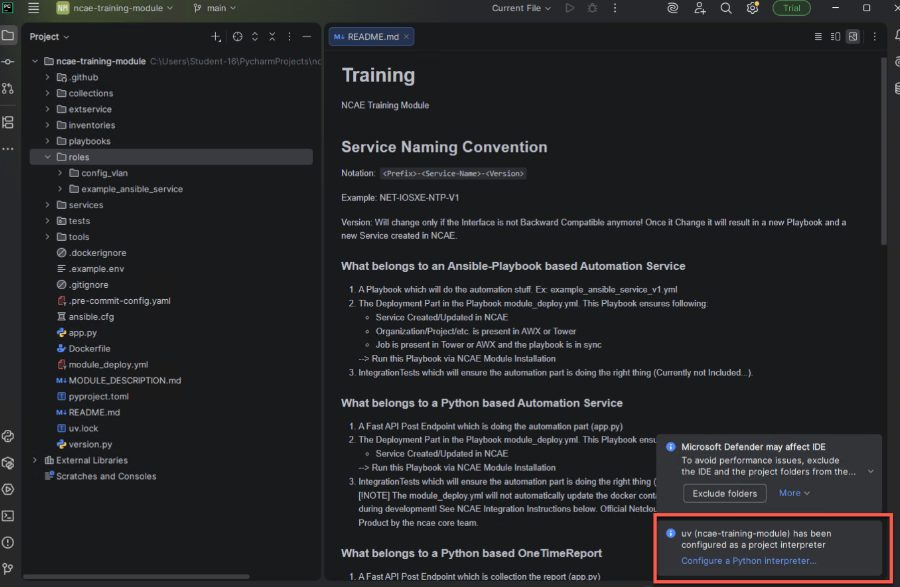Click the Project panel horizontal scrollbar
Image resolution: width=900 pixels, height=587 pixels.
click(137, 576)
